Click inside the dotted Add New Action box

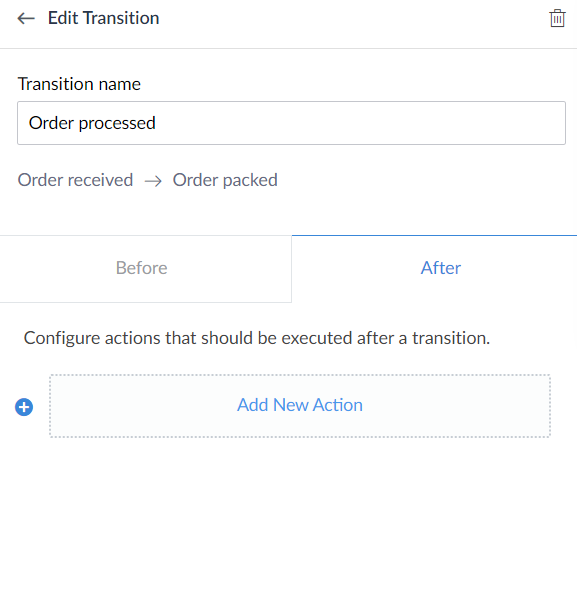pyautogui.click(x=300, y=406)
